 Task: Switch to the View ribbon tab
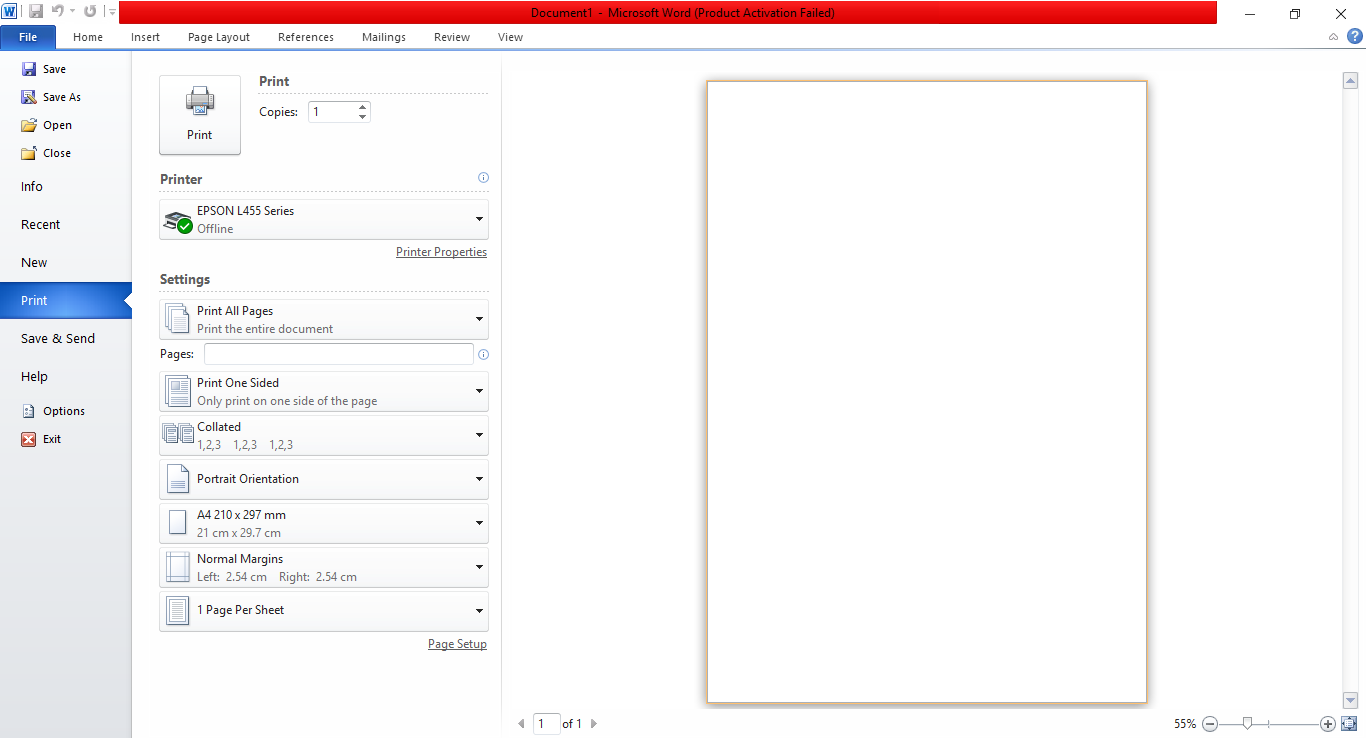(510, 37)
